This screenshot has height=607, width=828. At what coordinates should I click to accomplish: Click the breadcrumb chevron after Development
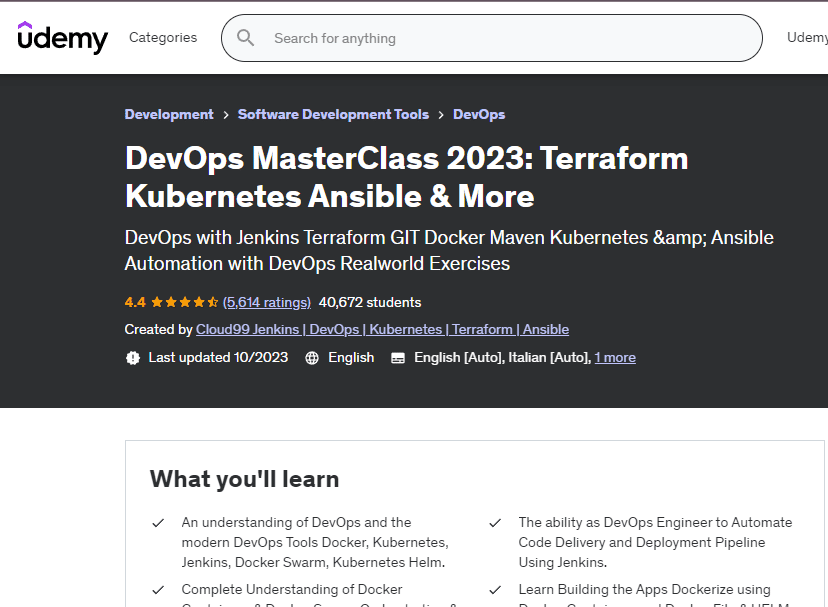(x=225, y=115)
